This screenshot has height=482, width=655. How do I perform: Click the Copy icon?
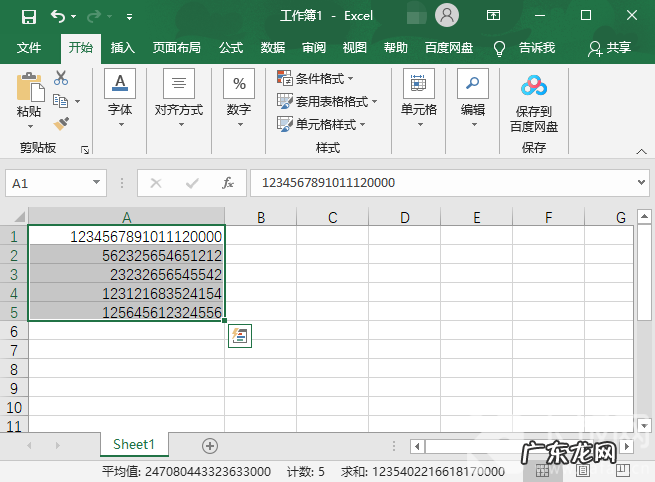tap(61, 101)
